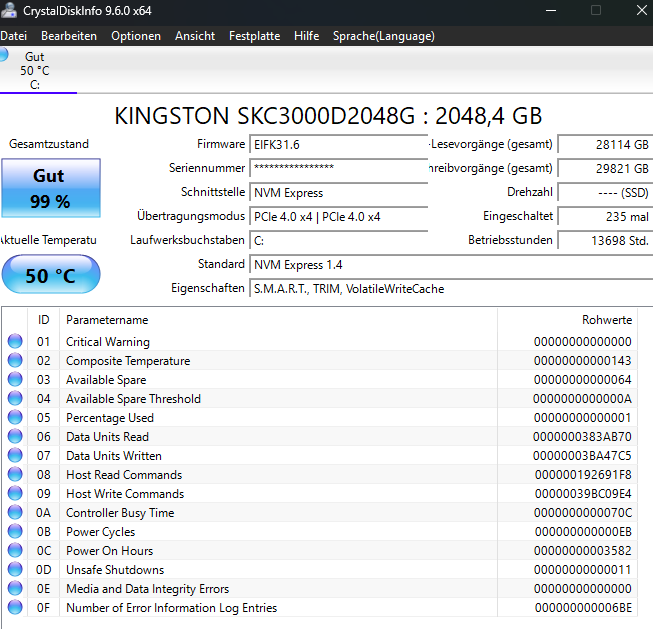This screenshot has width=653, height=629.
Task: Click raw value 00000000000EB
Action: point(583,532)
